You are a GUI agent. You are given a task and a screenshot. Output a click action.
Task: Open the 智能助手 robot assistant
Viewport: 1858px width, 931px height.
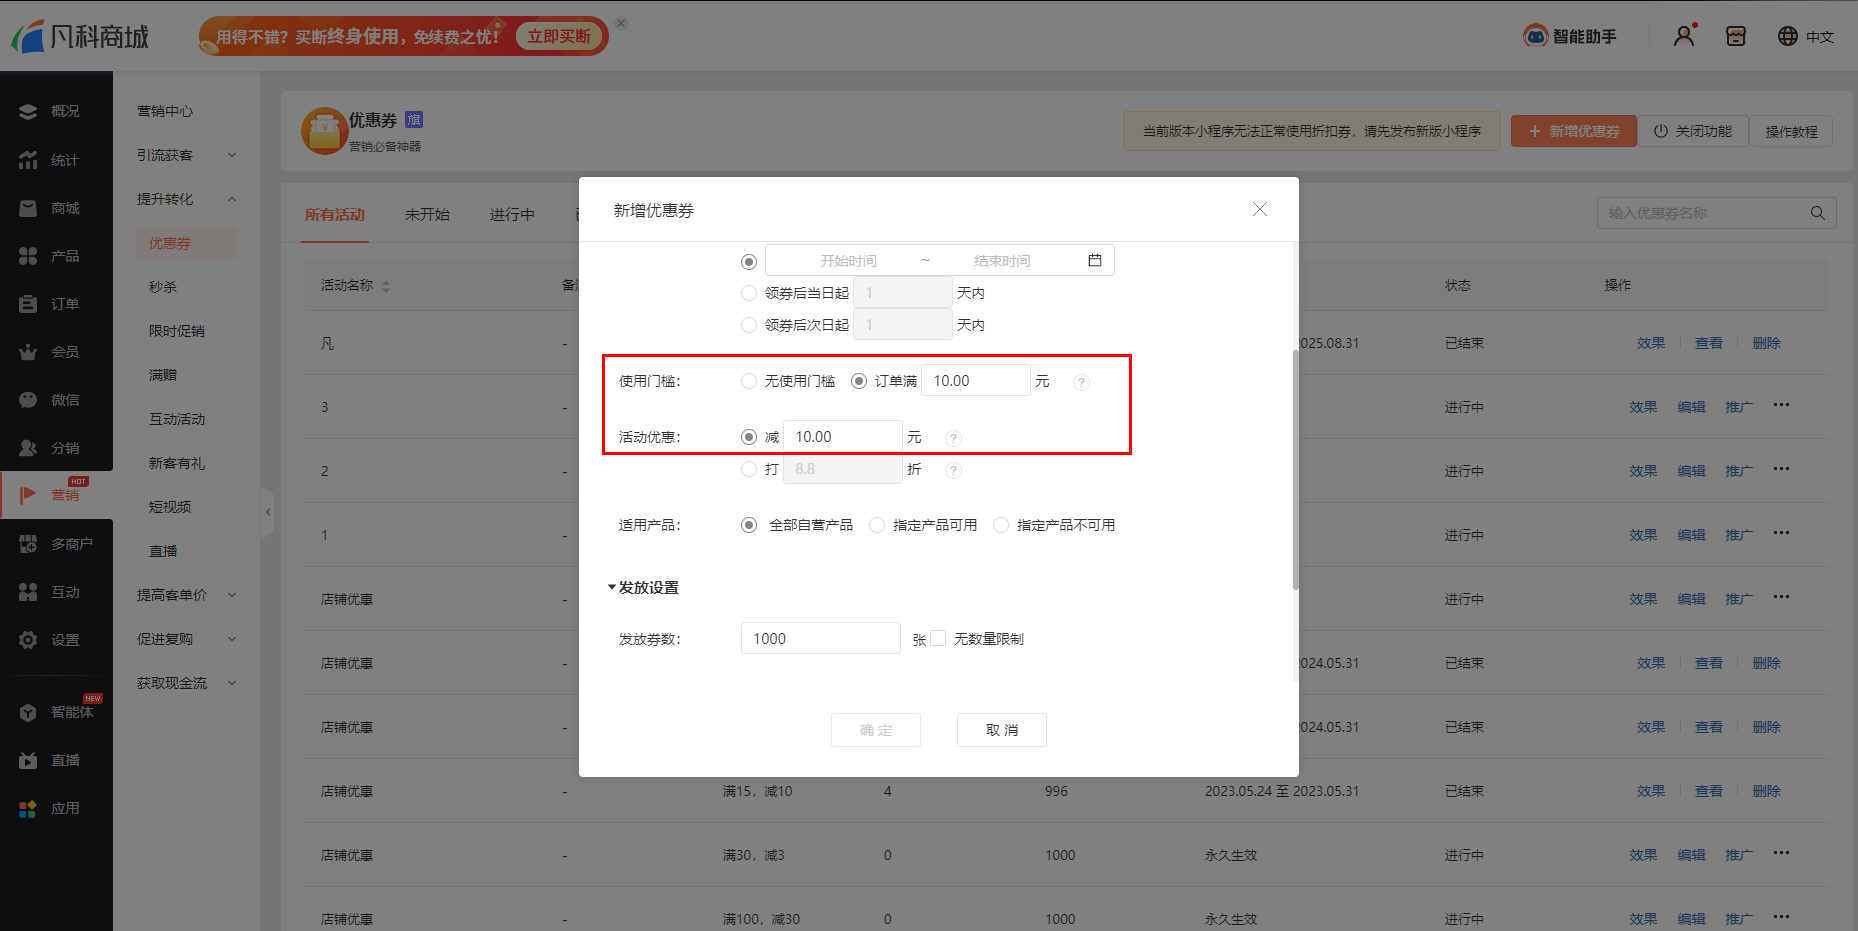pos(1569,36)
